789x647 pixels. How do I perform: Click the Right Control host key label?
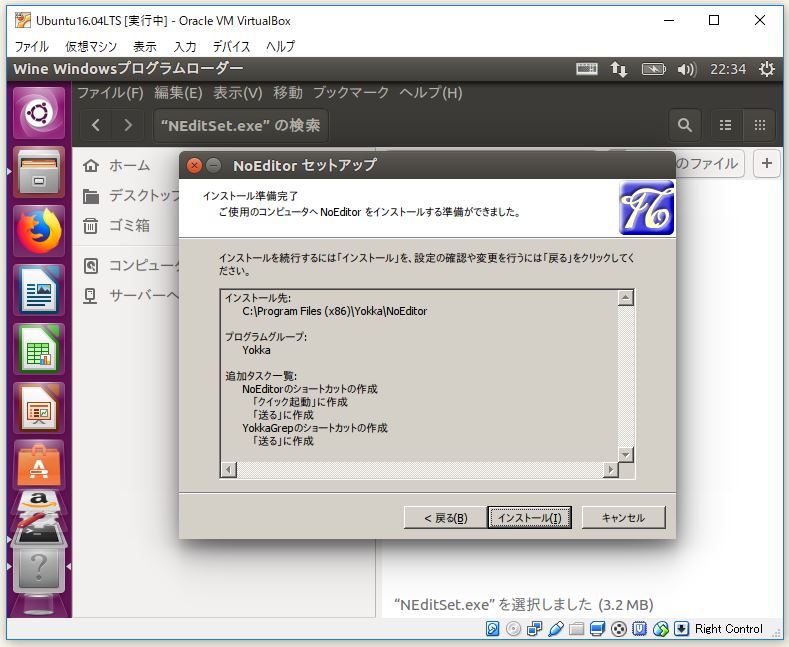(x=729, y=628)
